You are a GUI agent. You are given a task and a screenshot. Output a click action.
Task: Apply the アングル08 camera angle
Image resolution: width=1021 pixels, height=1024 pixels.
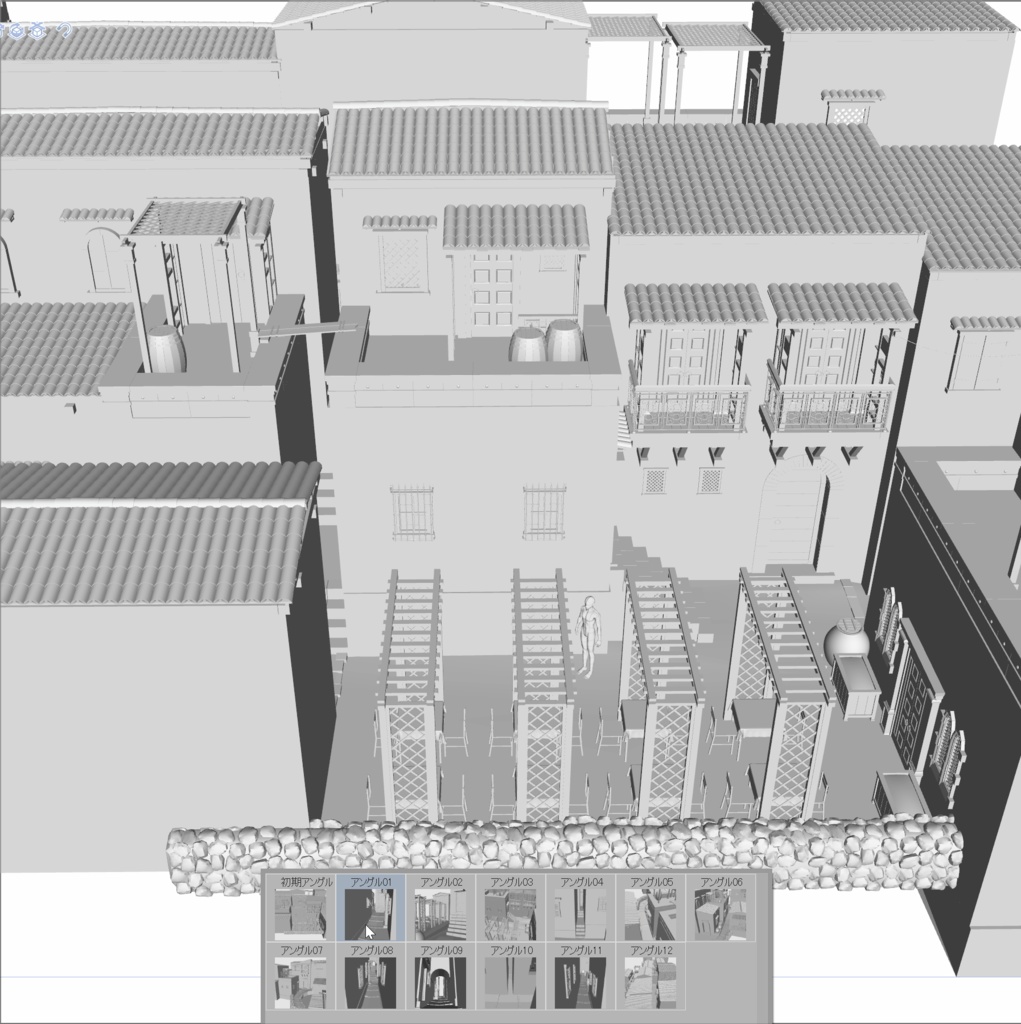click(x=370, y=976)
